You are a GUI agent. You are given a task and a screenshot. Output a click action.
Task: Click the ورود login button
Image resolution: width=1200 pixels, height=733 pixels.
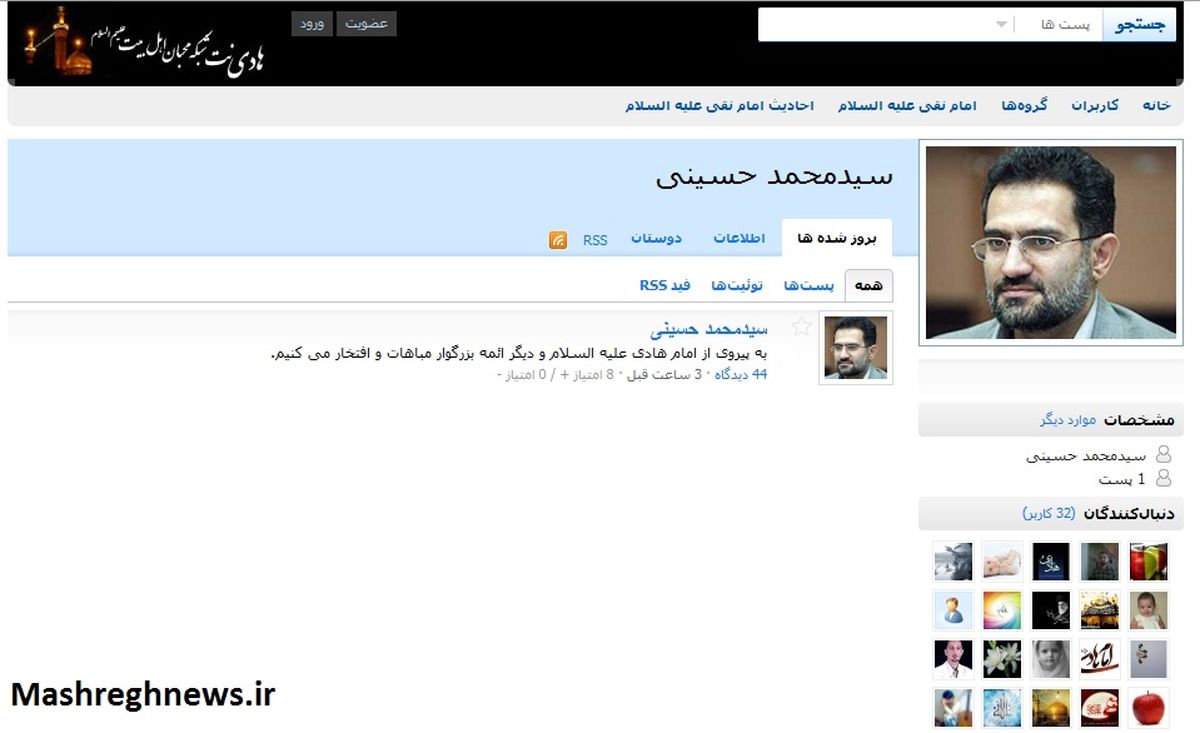tap(312, 24)
